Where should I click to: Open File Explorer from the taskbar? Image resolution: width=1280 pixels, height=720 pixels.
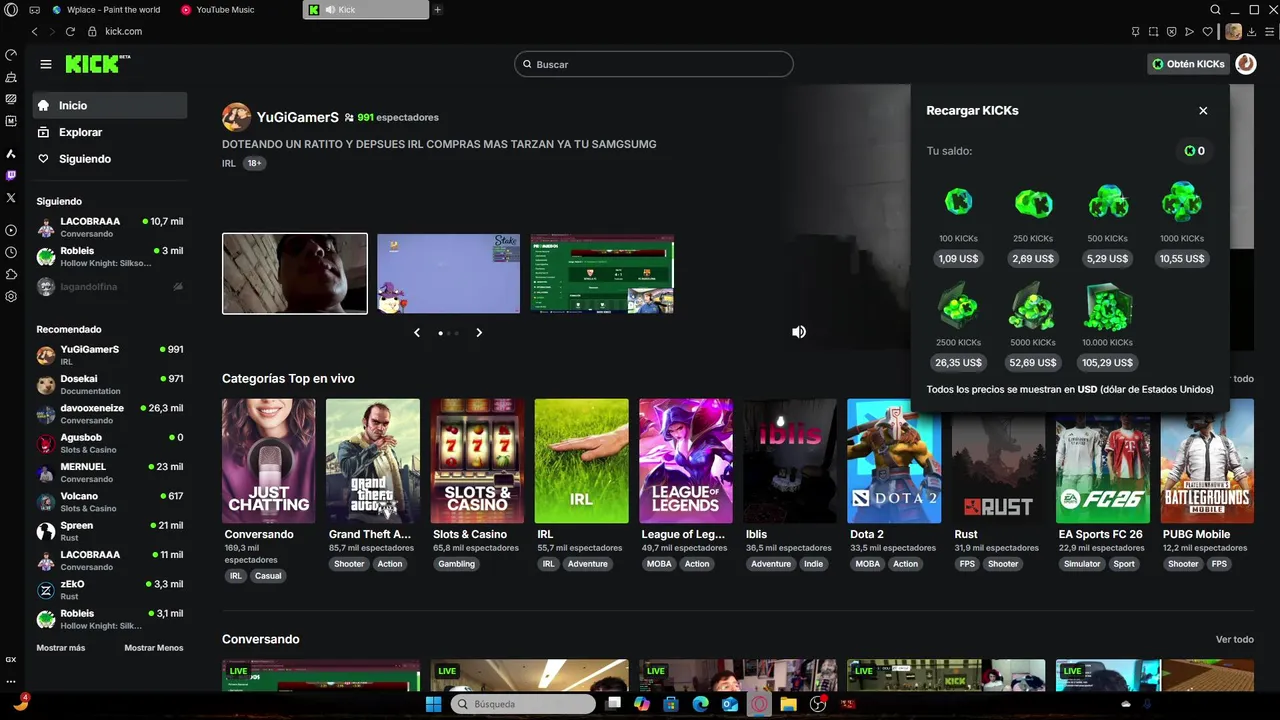[788, 704]
